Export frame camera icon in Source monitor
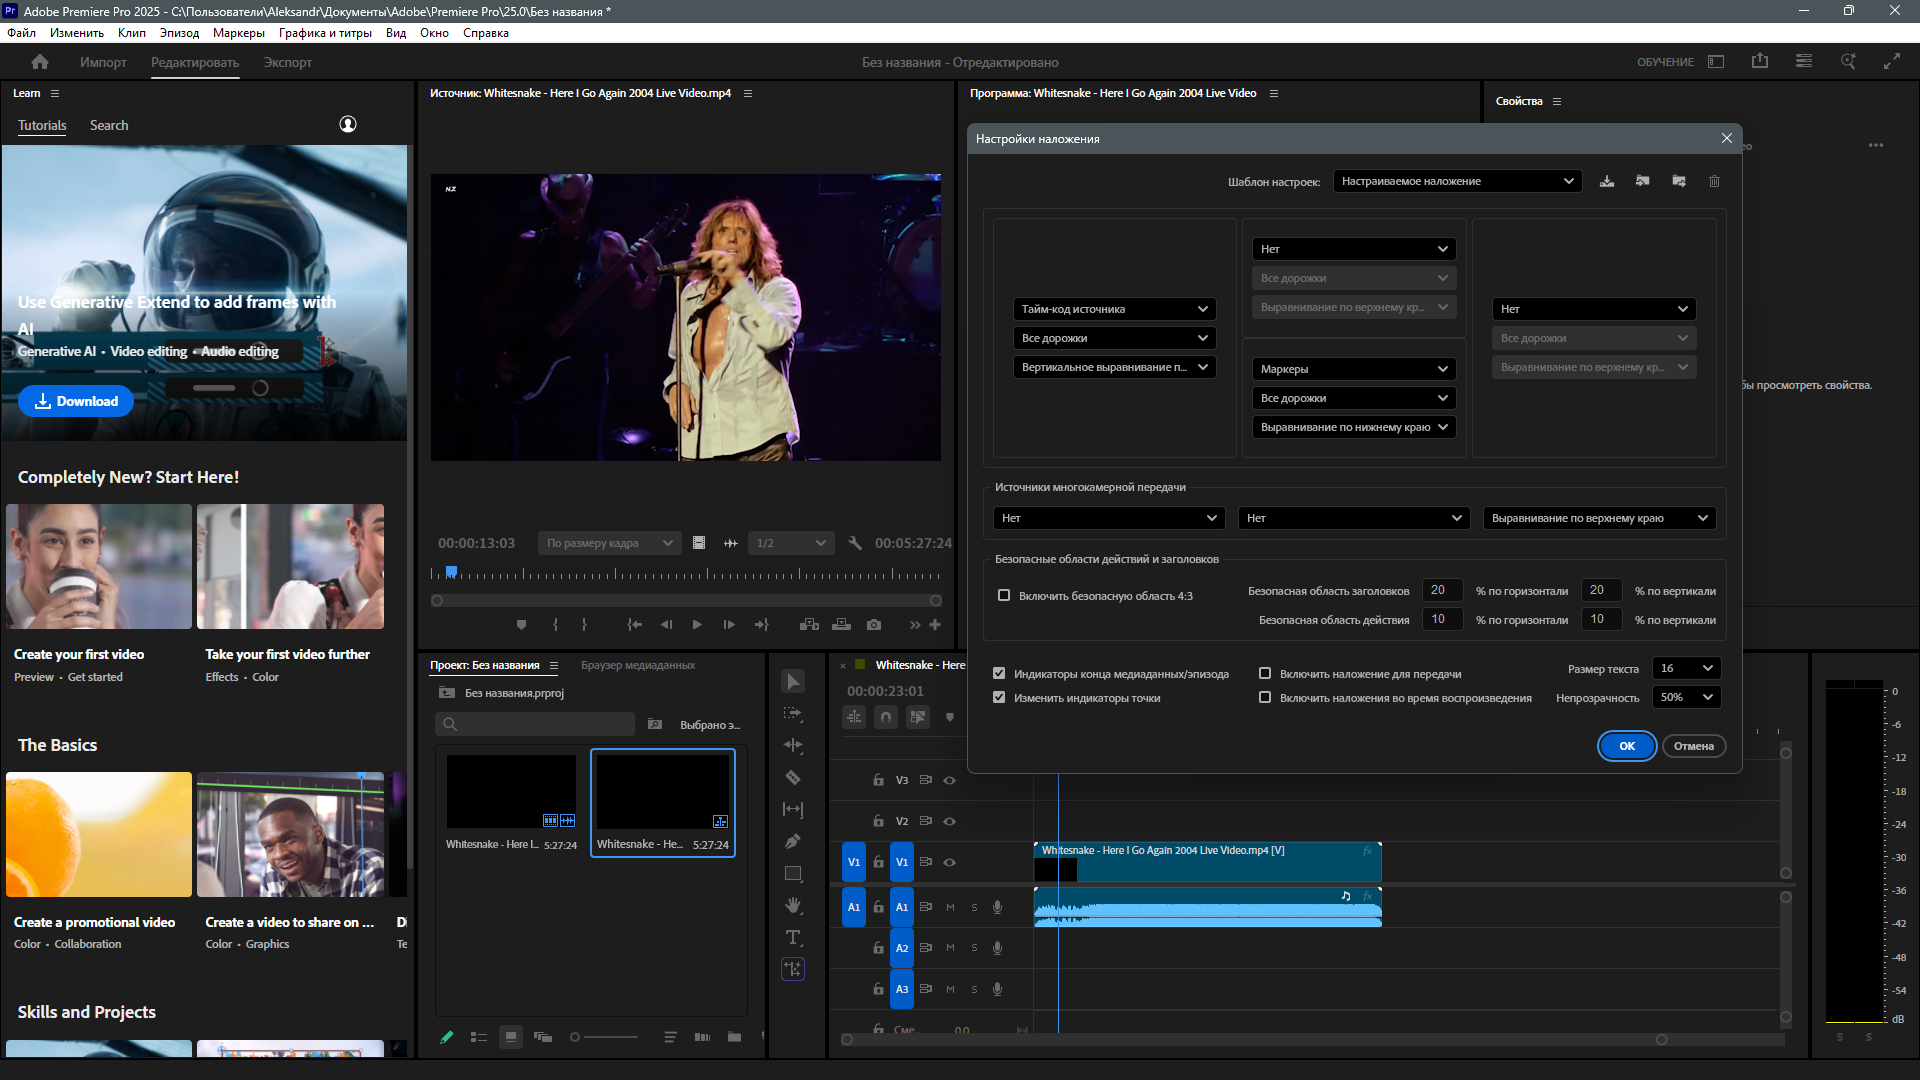 click(874, 625)
